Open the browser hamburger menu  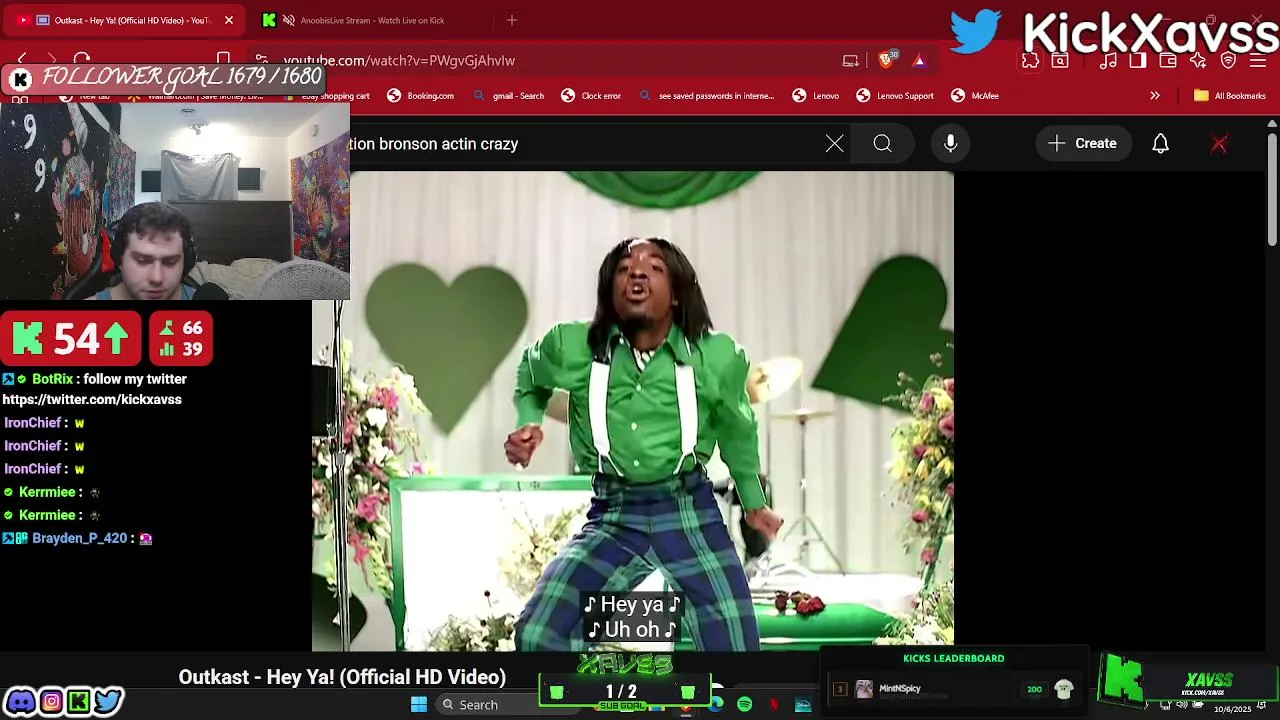tap(1258, 61)
